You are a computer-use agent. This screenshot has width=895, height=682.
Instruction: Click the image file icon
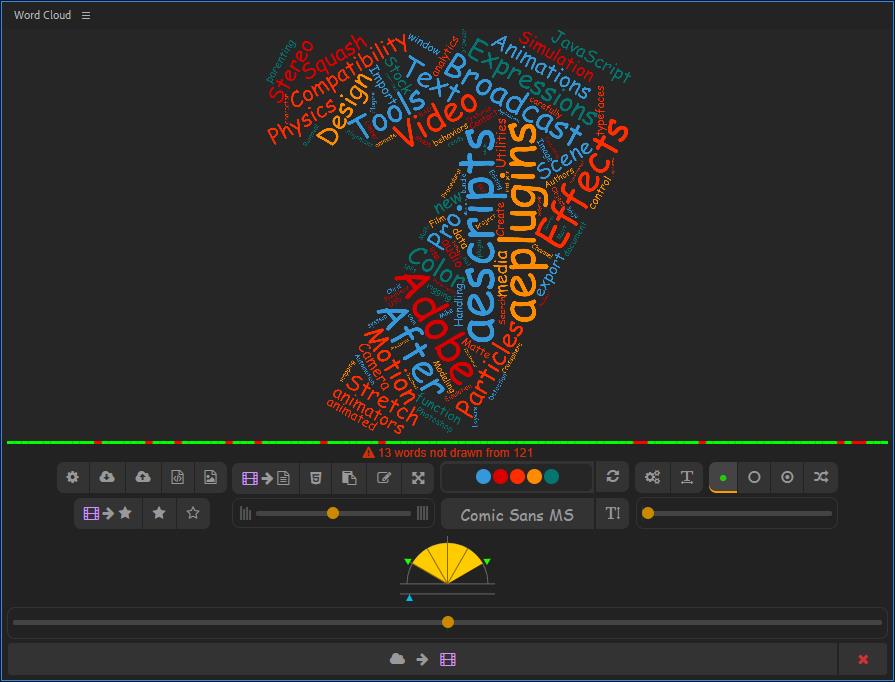point(211,477)
